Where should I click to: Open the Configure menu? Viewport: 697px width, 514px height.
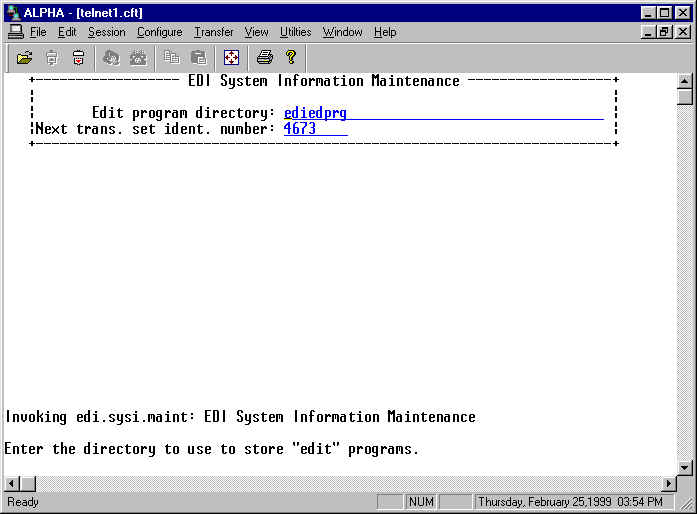(159, 32)
